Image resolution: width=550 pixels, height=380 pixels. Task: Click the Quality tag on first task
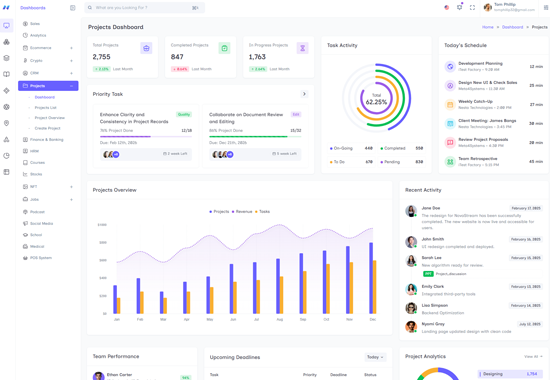[184, 114]
